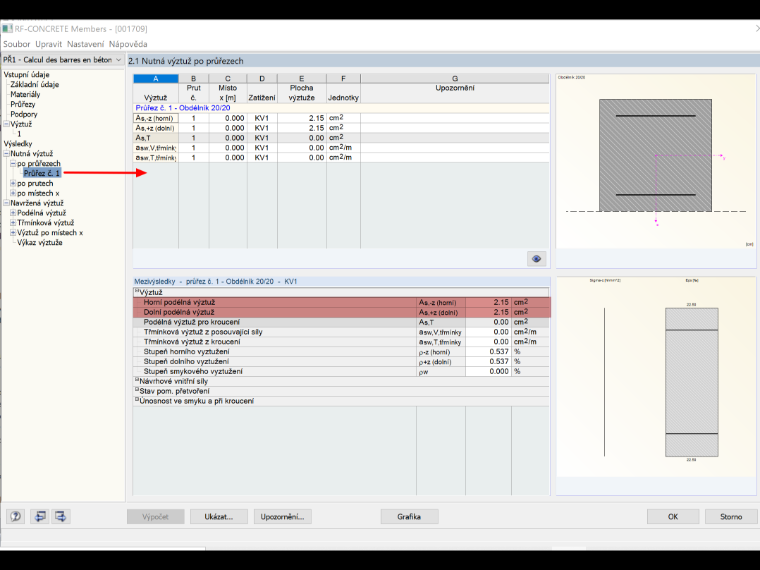Collapse the Výztuž tree node
The image size is (760, 570).
click(x=7, y=124)
